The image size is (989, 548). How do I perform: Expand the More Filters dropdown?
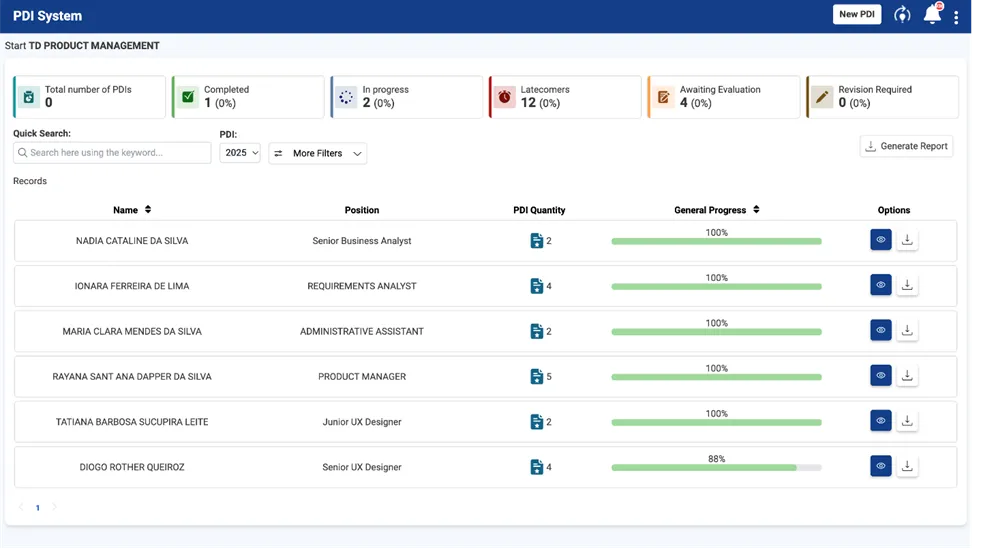(318, 153)
